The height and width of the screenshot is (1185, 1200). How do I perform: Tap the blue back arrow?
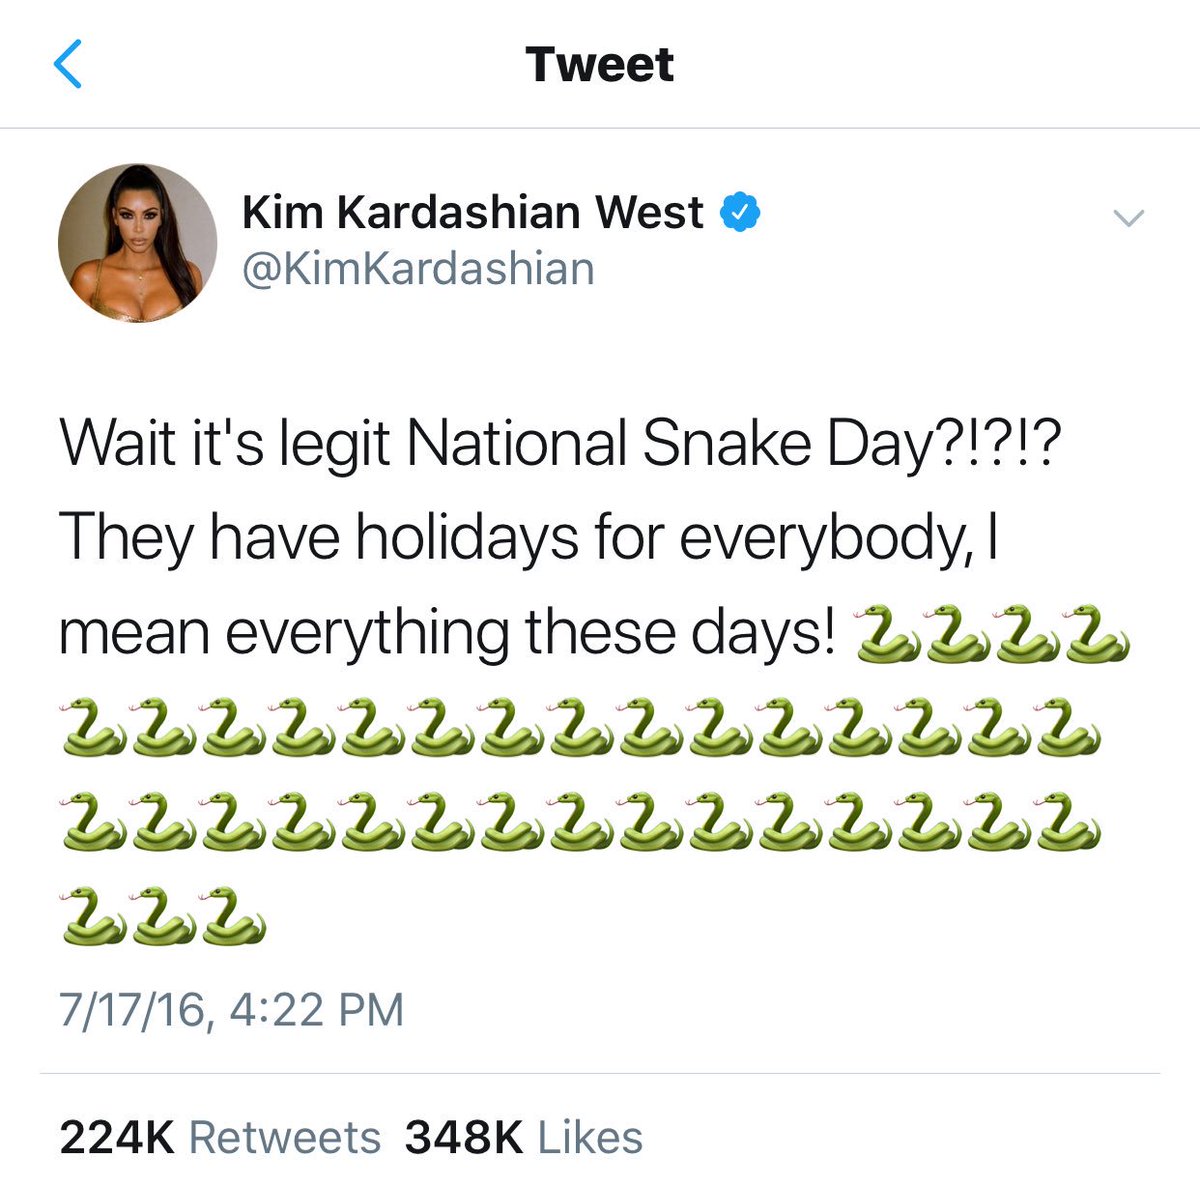coord(67,64)
